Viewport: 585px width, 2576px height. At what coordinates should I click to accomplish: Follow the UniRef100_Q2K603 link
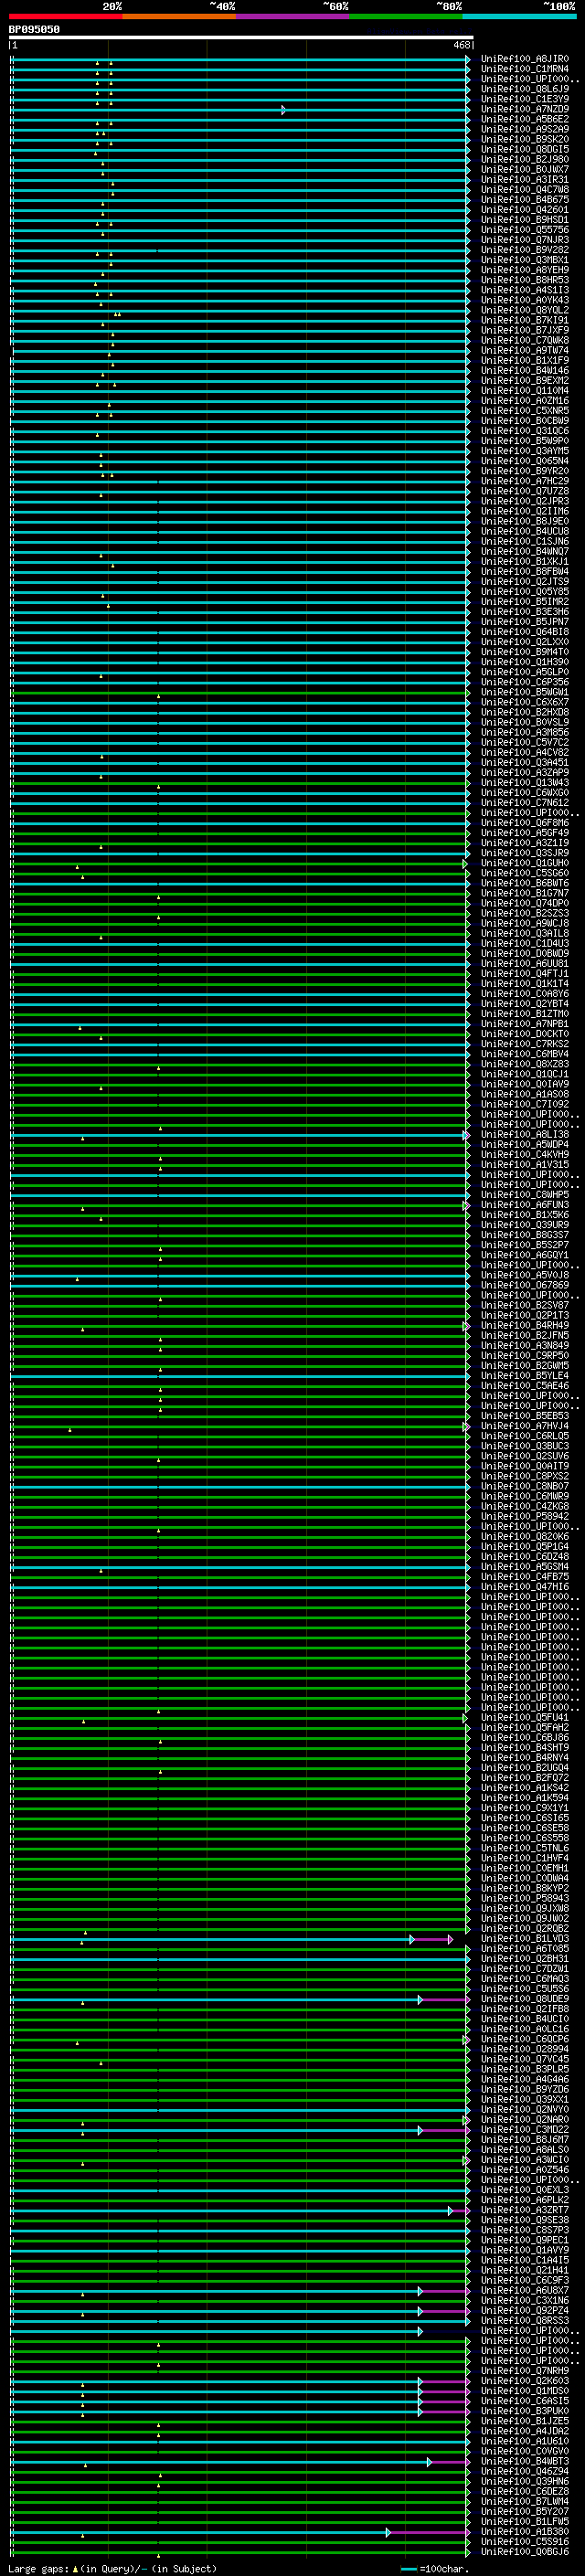coord(525,2380)
